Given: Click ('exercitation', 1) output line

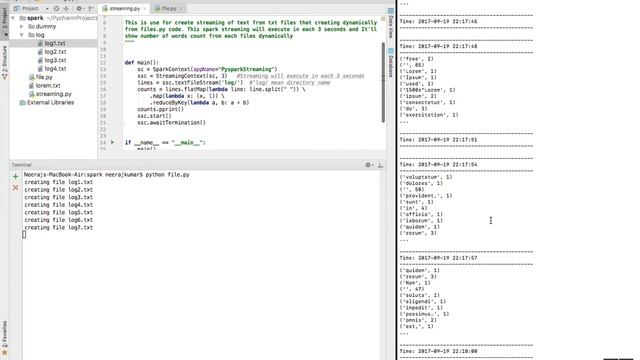Looking at the screenshot, I should point(429,115).
